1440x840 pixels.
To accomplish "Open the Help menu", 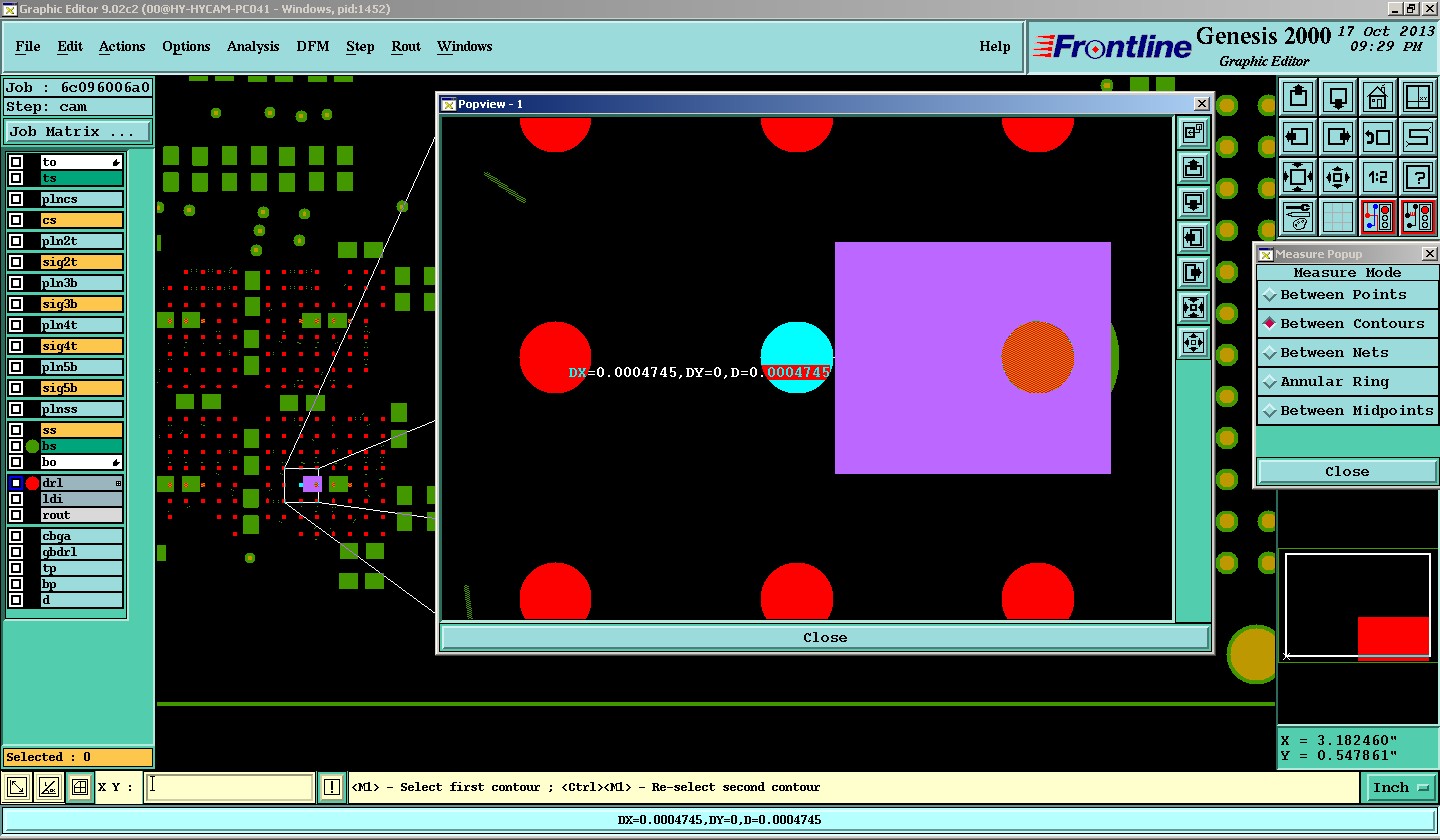I will coord(995,47).
